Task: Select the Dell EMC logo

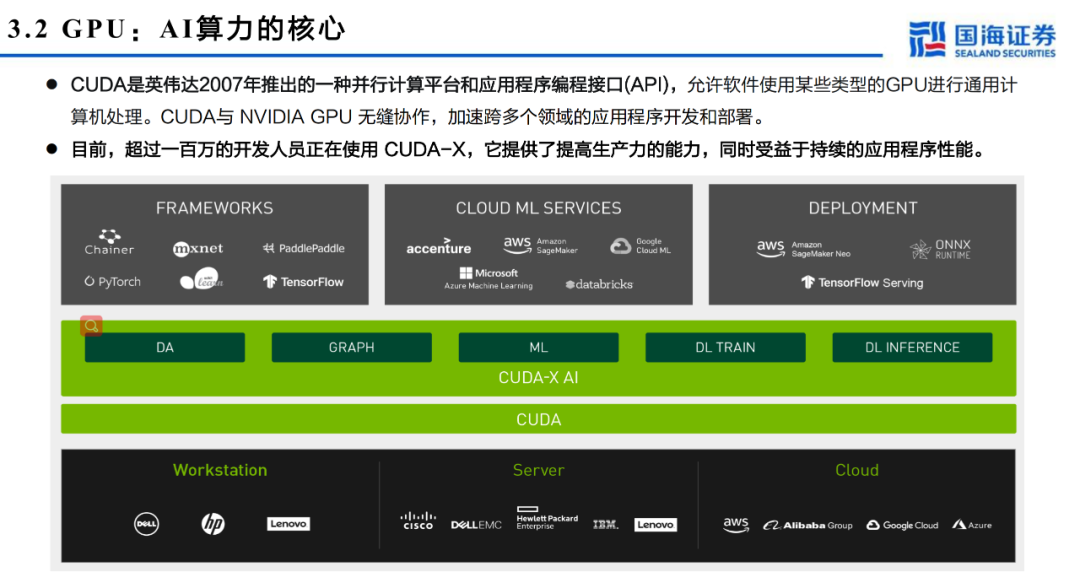Action: tap(476, 525)
